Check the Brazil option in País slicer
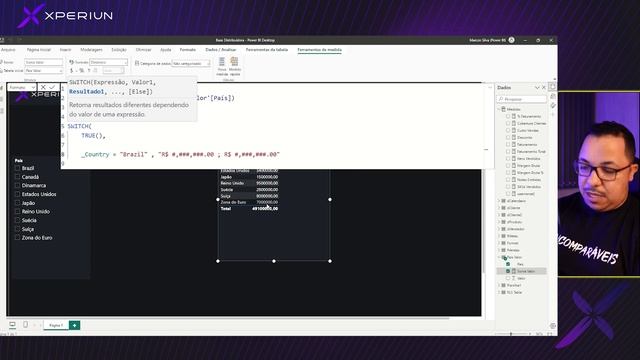 (17, 168)
